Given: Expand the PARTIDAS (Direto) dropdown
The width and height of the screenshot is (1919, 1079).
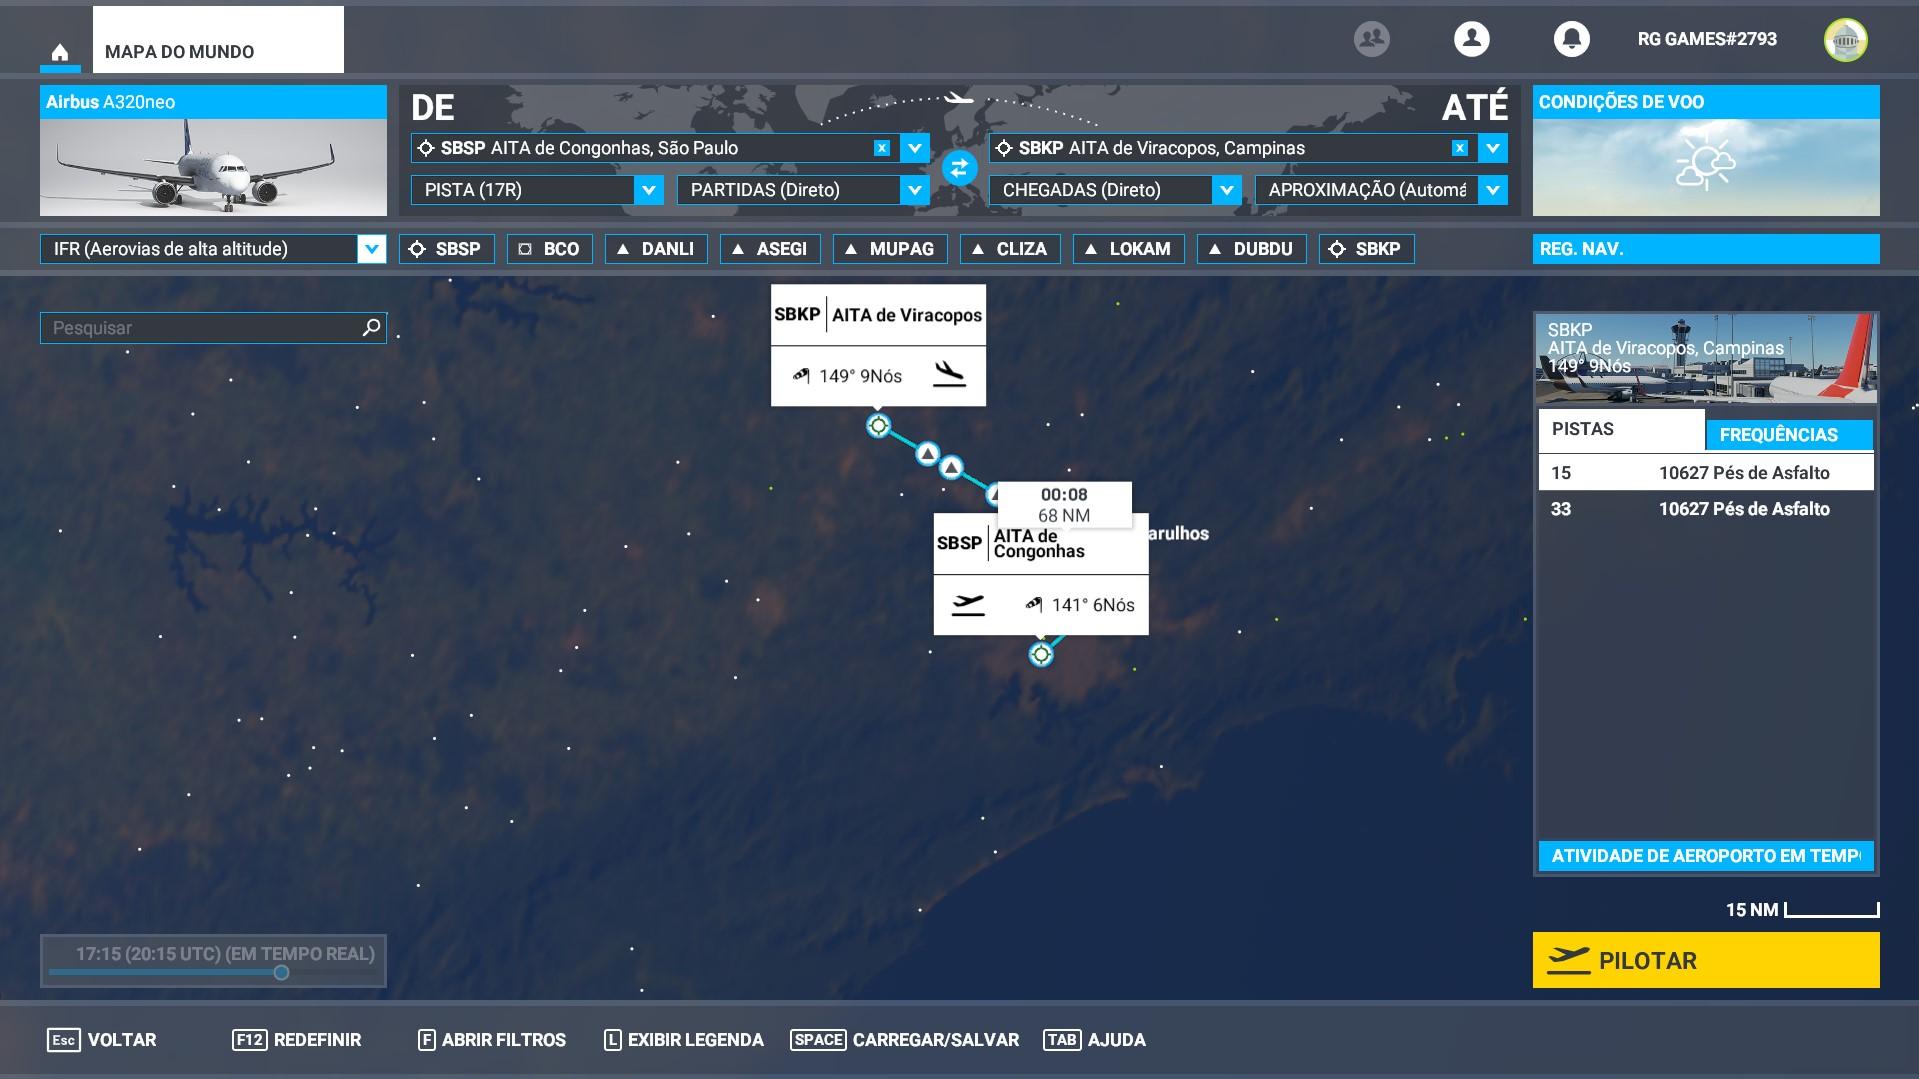Looking at the screenshot, I should click(x=914, y=190).
